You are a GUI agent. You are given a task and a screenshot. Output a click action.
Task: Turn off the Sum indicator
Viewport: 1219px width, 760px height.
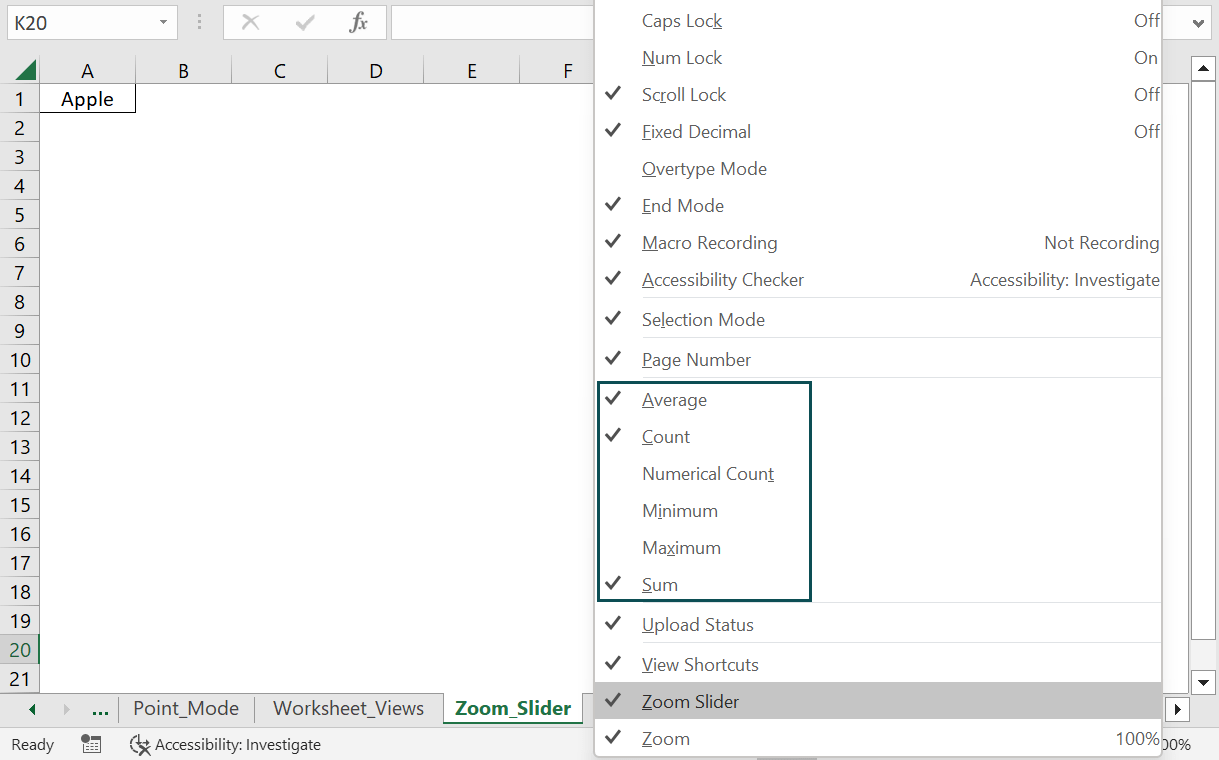(x=660, y=584)
